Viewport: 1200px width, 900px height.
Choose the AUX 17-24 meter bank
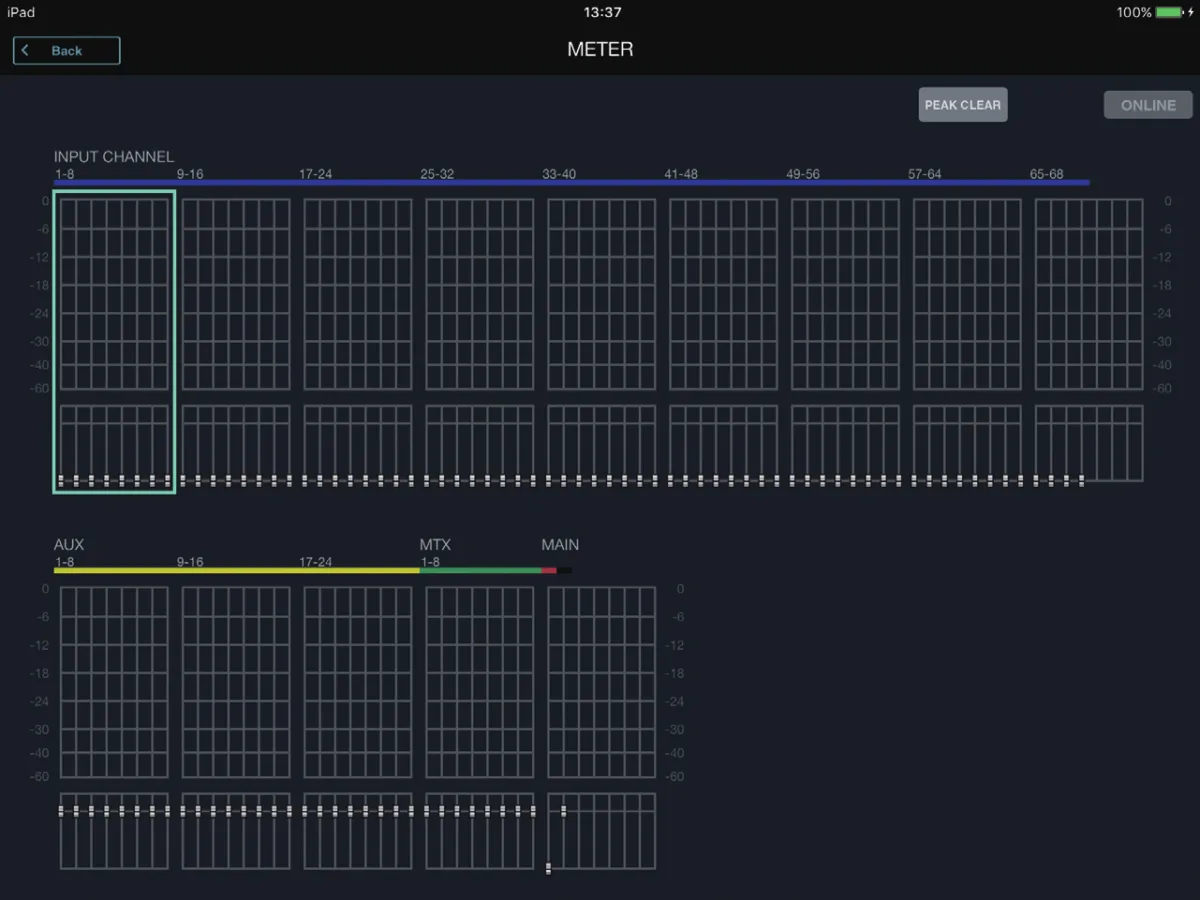[x=358, y=729]
